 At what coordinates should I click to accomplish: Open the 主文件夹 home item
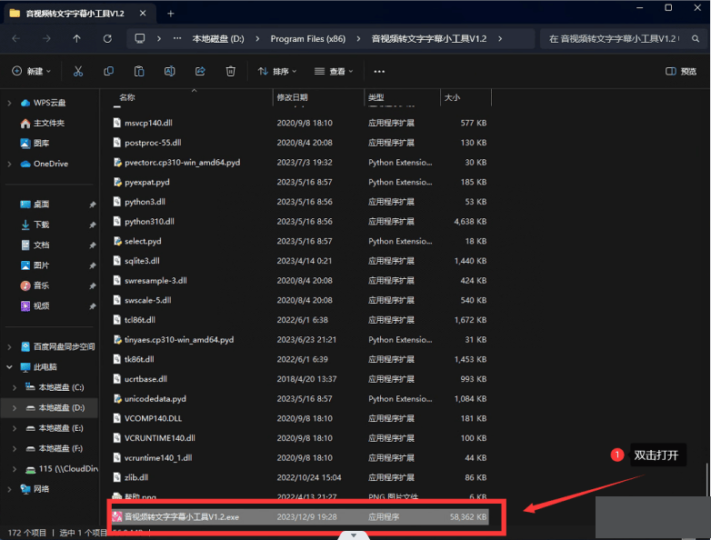(43, 123)
